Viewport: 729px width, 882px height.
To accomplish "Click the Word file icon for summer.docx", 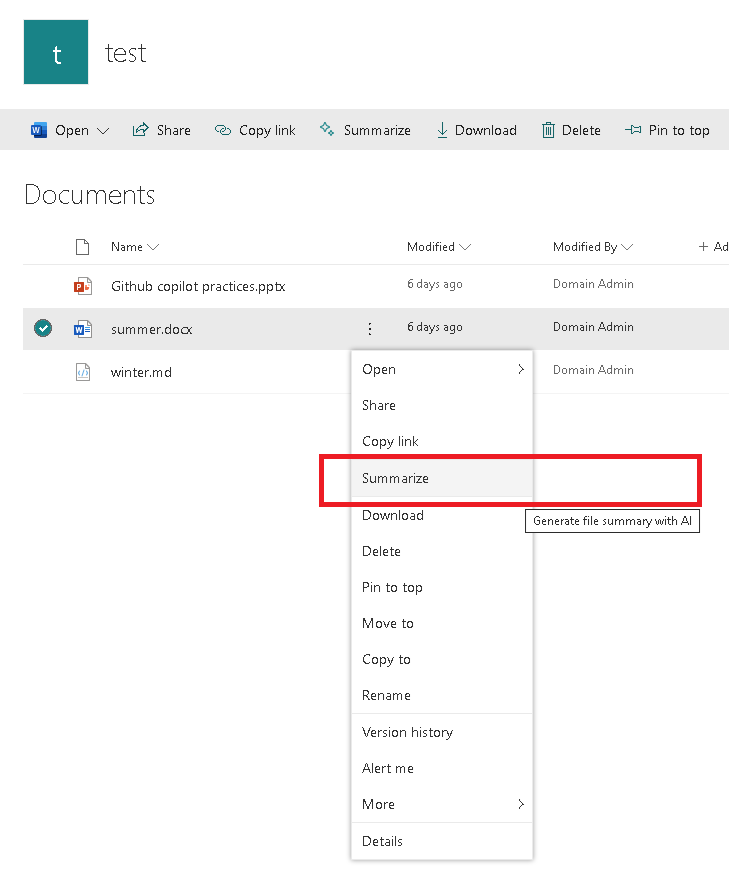I will (x=83, y=329).
